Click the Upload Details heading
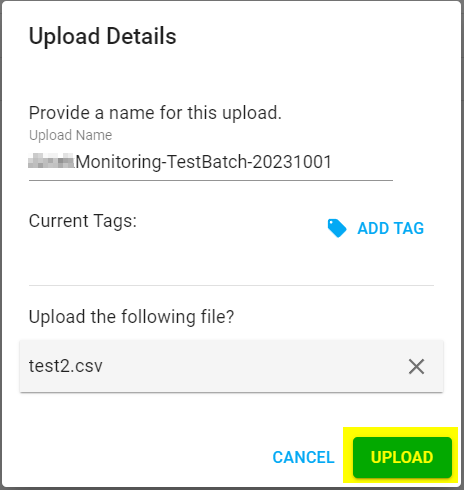The image size is (464, 490). pyautogui.click(x=103, y=36)
